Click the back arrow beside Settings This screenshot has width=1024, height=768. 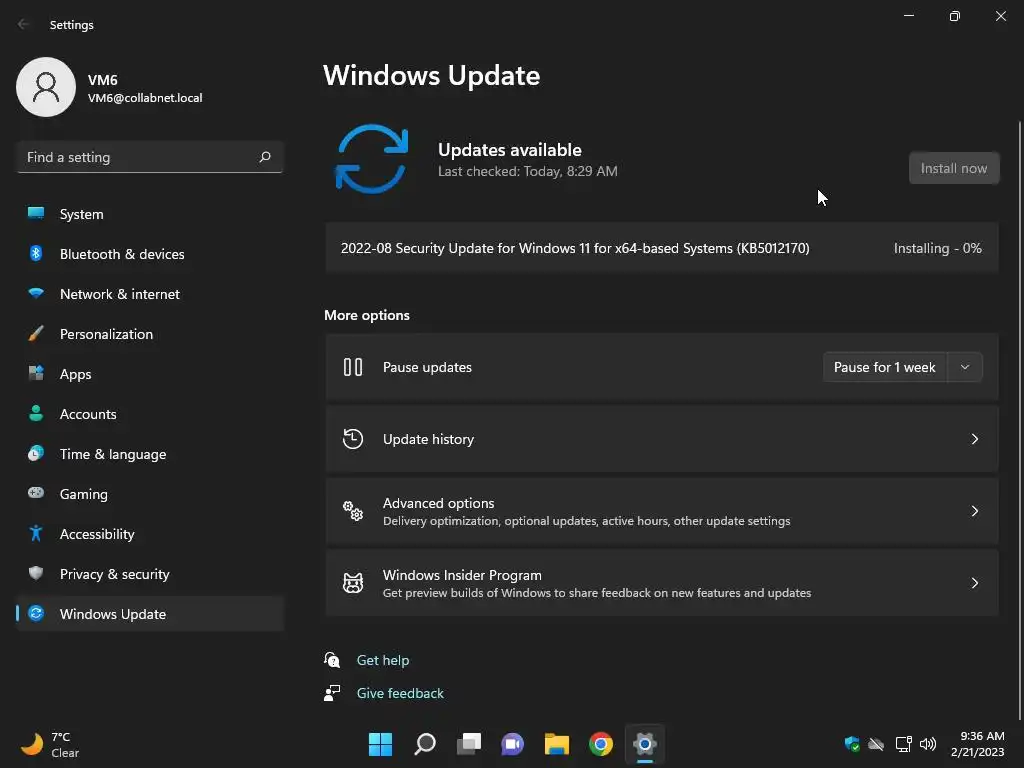tap(24, 24)
